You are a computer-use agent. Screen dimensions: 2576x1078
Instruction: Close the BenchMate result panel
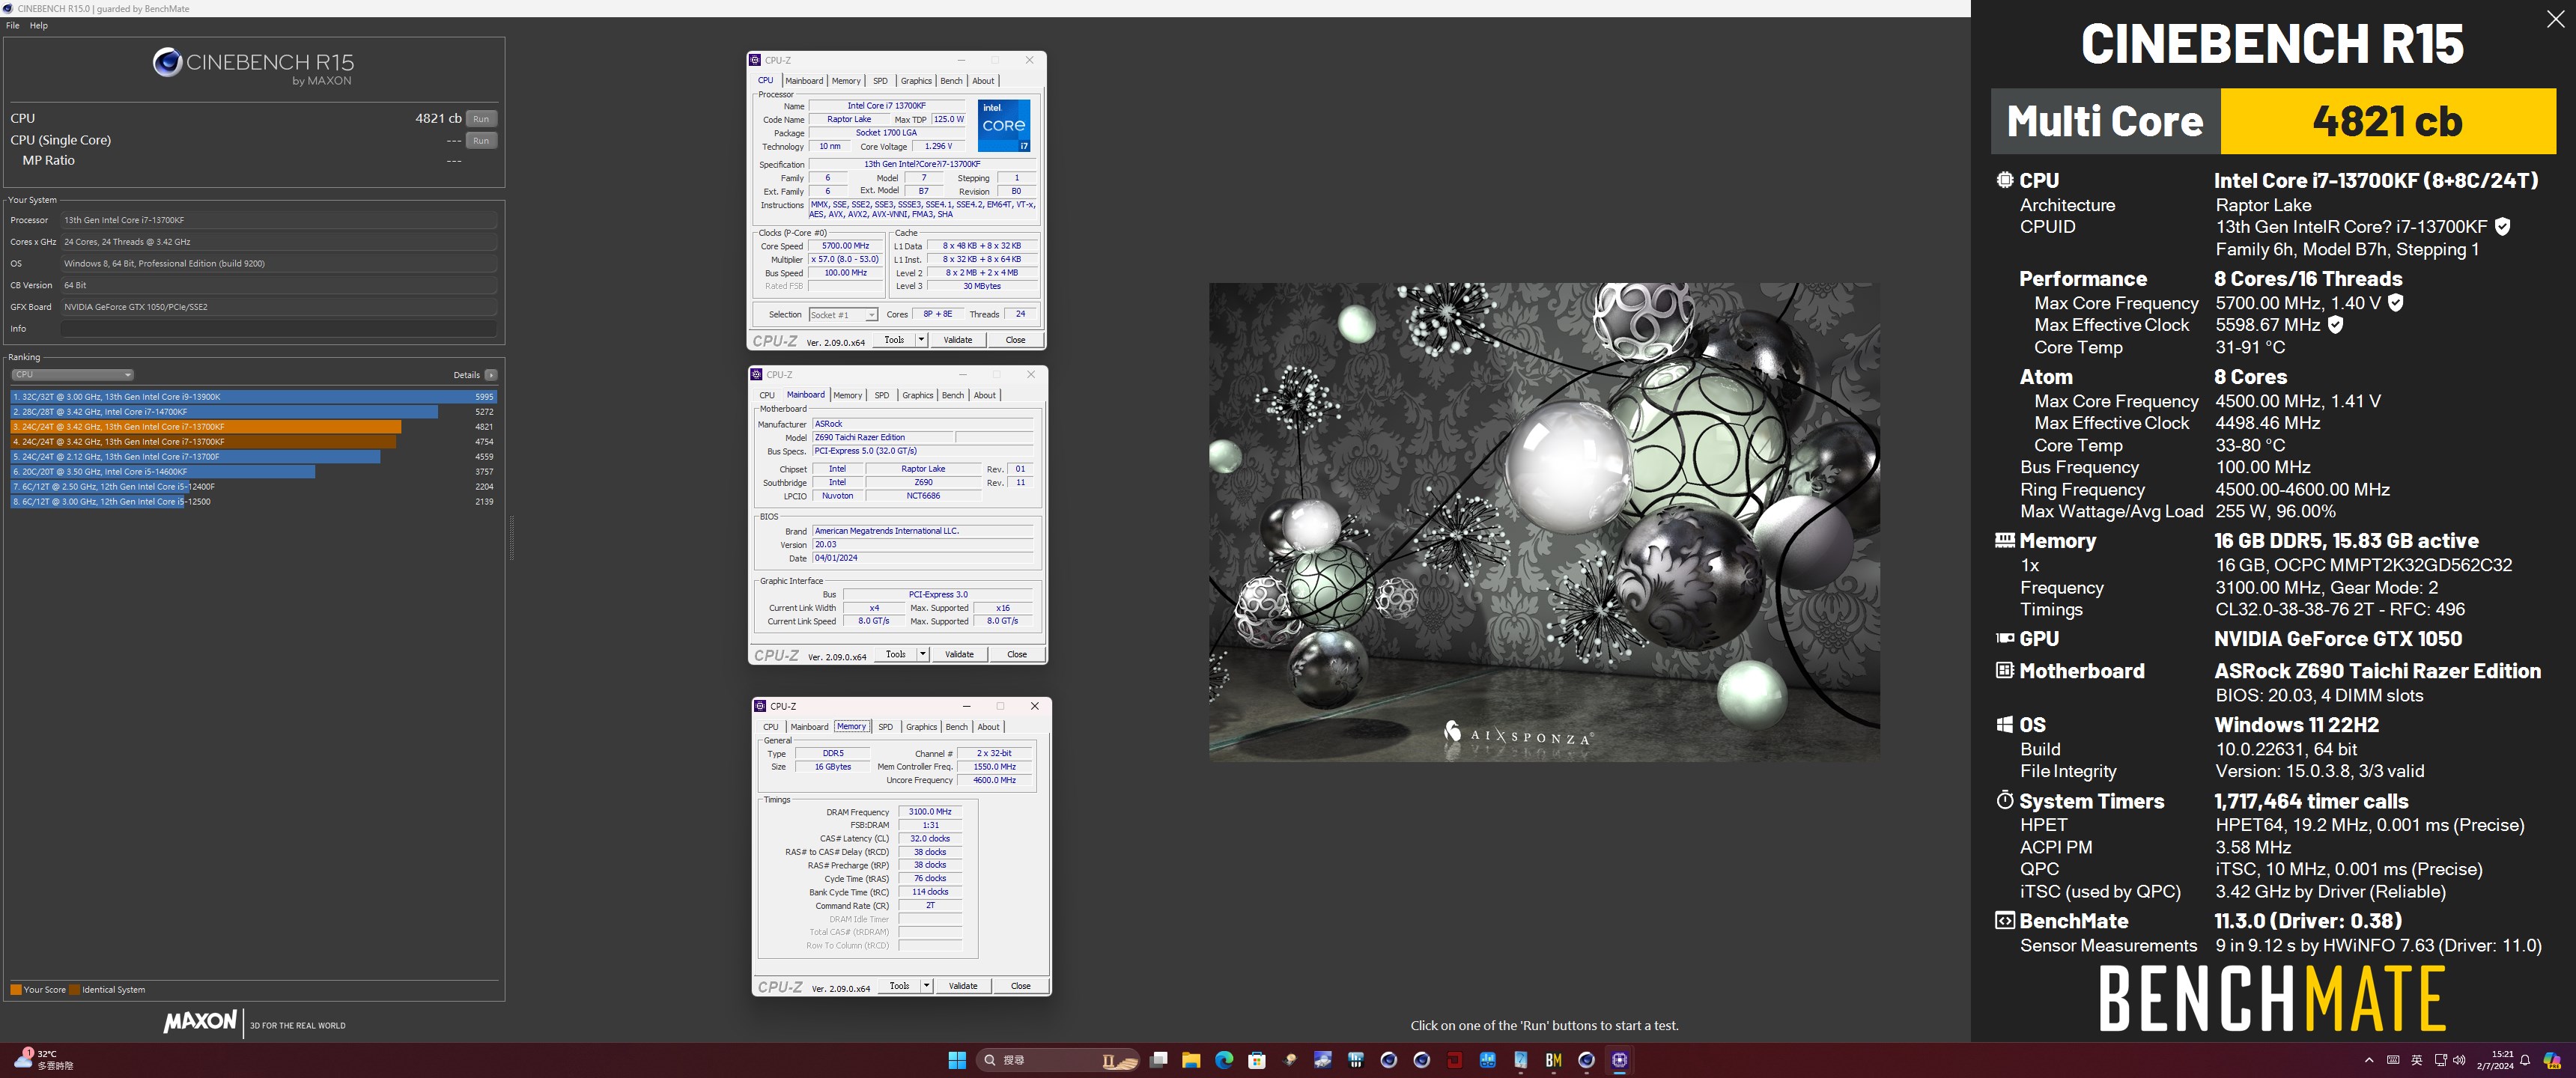pyautogui.click(x=2555, y=19)
